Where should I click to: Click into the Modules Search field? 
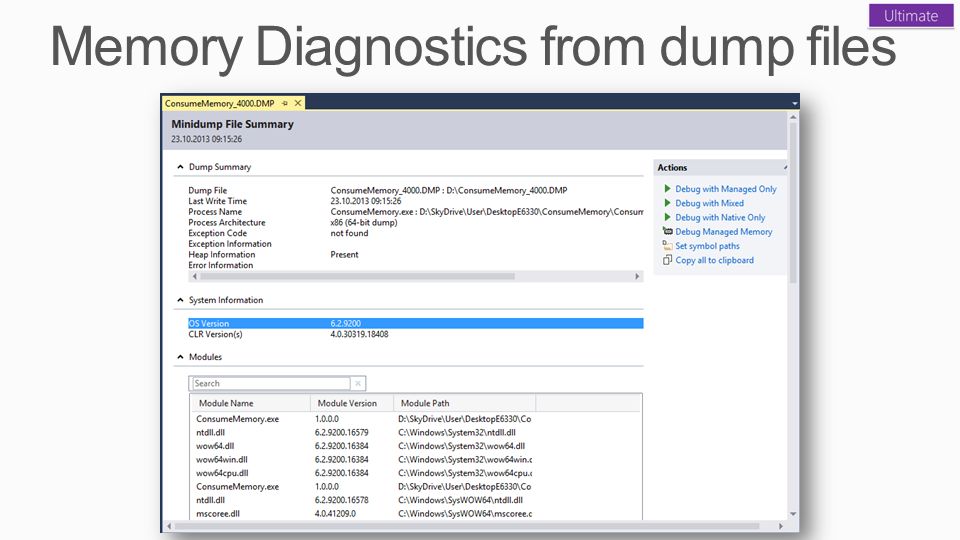click(x=271, y=383)
